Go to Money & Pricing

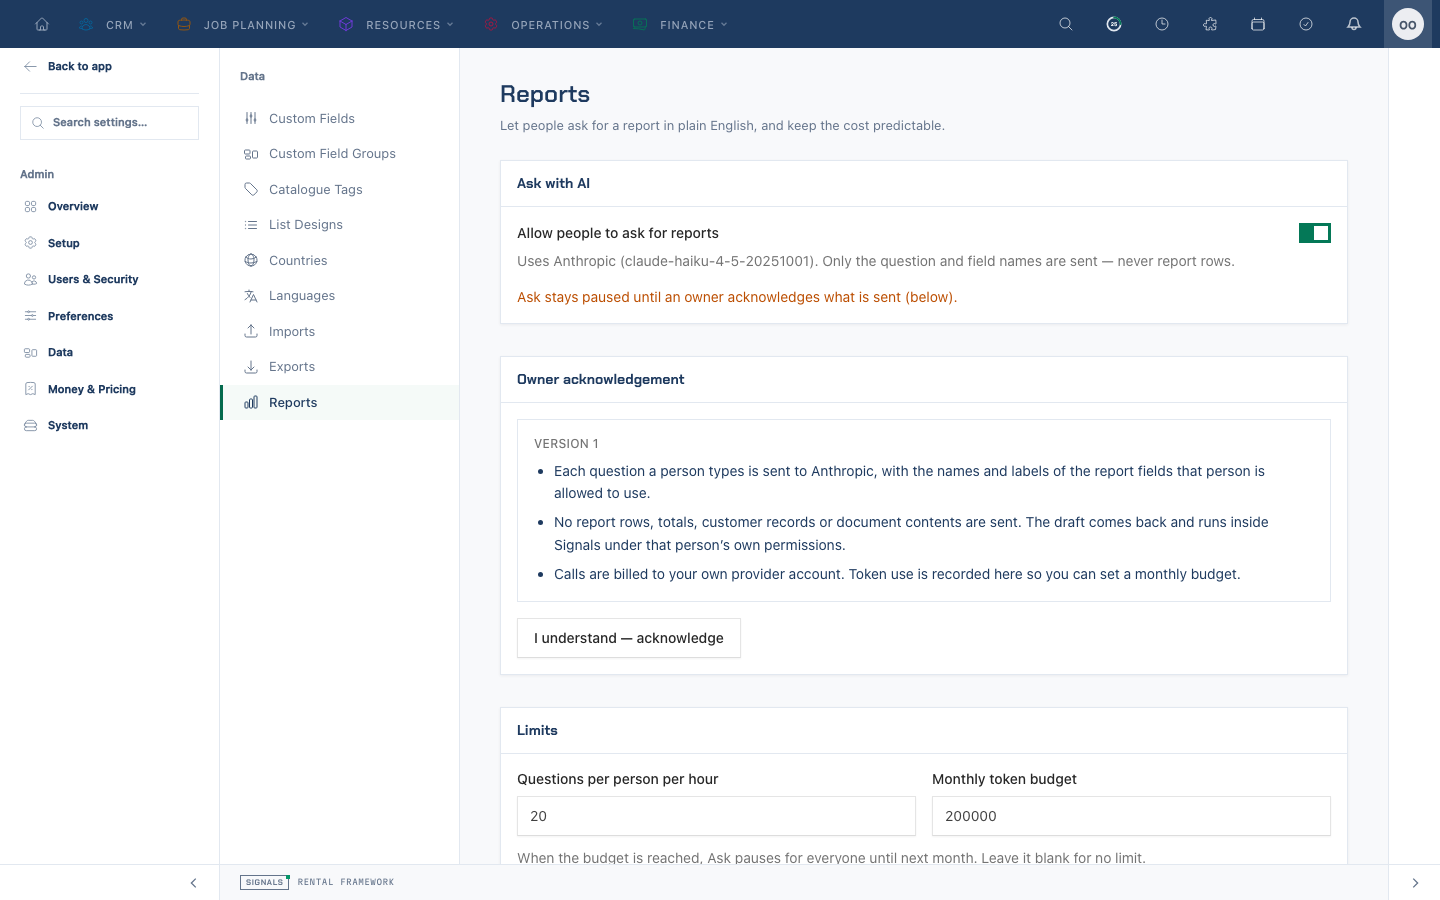pos(109,389)
